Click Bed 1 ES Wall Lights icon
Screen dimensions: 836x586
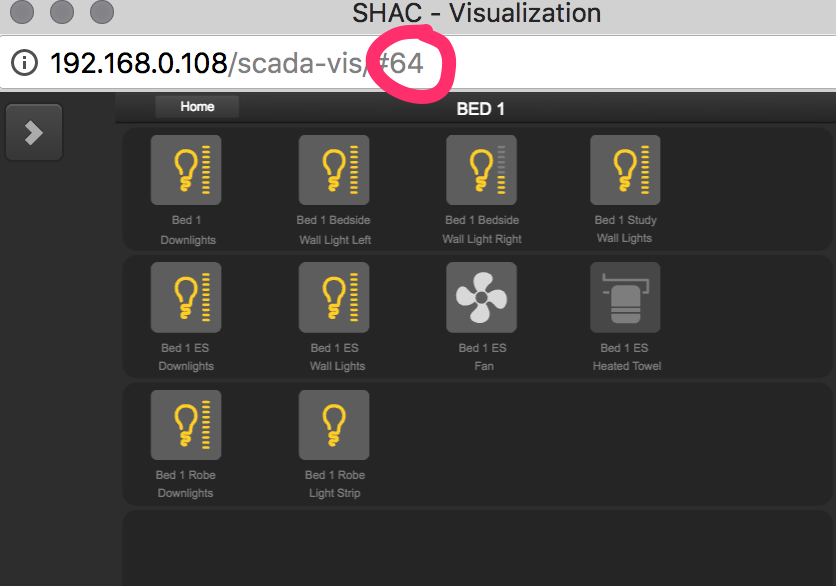pyautogui.click(x=334, y=297)
